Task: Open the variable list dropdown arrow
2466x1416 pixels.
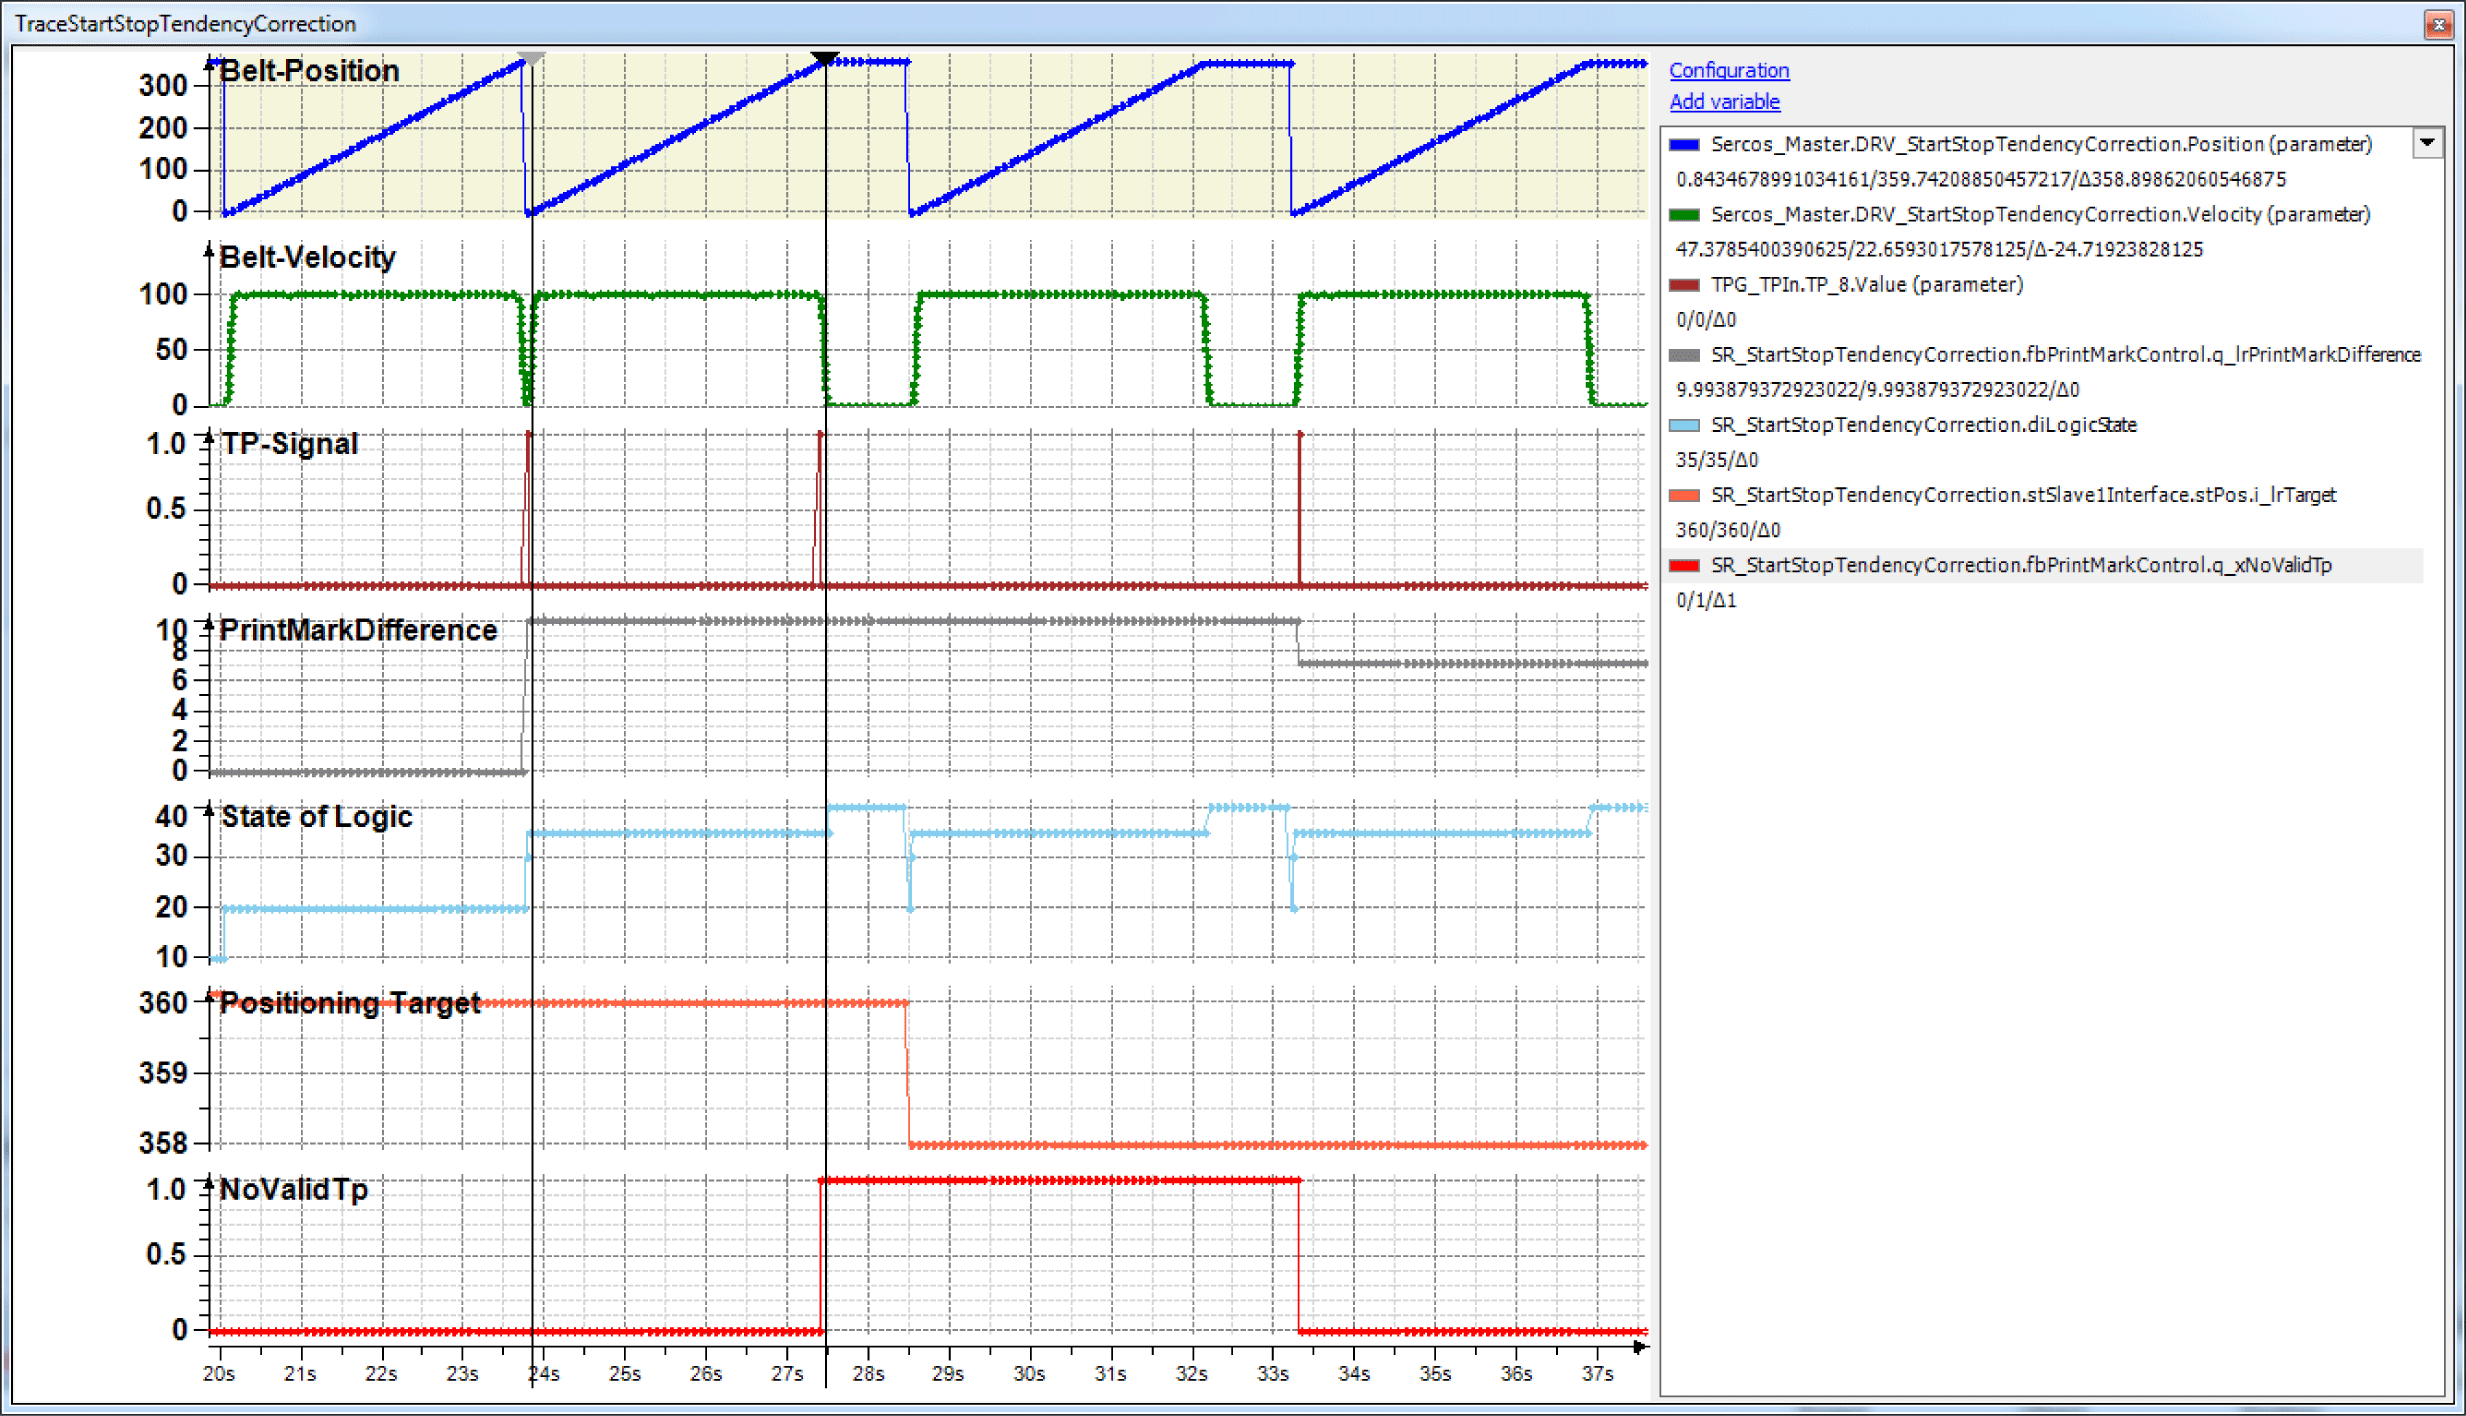Action: pyautogui.click(x=2427, y=143)
